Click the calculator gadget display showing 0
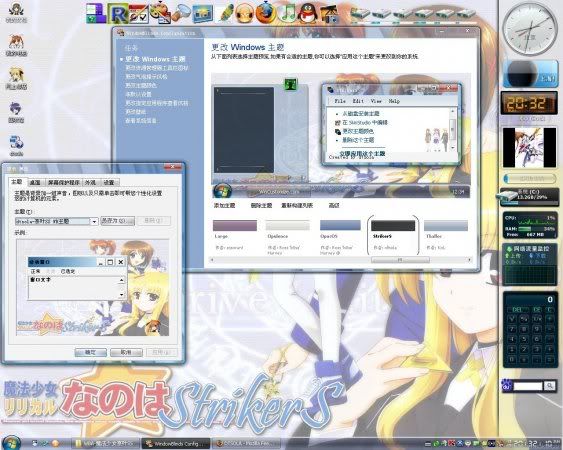 tap(530, 300)
